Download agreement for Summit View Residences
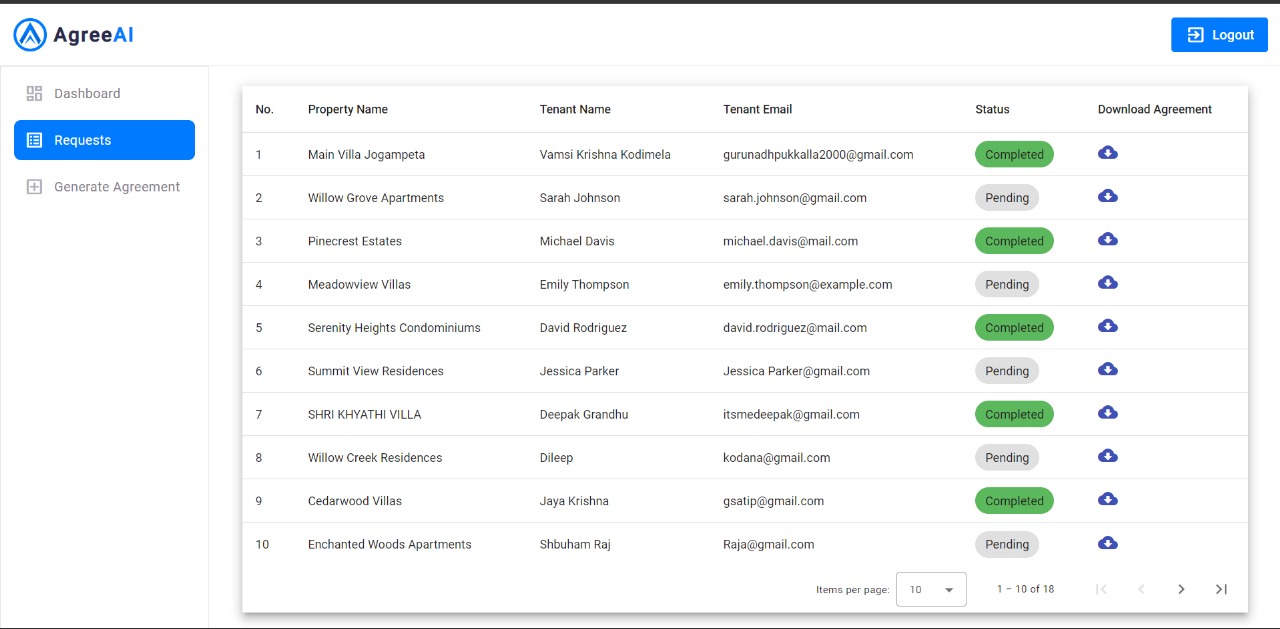 click(x=1108, y=369)
